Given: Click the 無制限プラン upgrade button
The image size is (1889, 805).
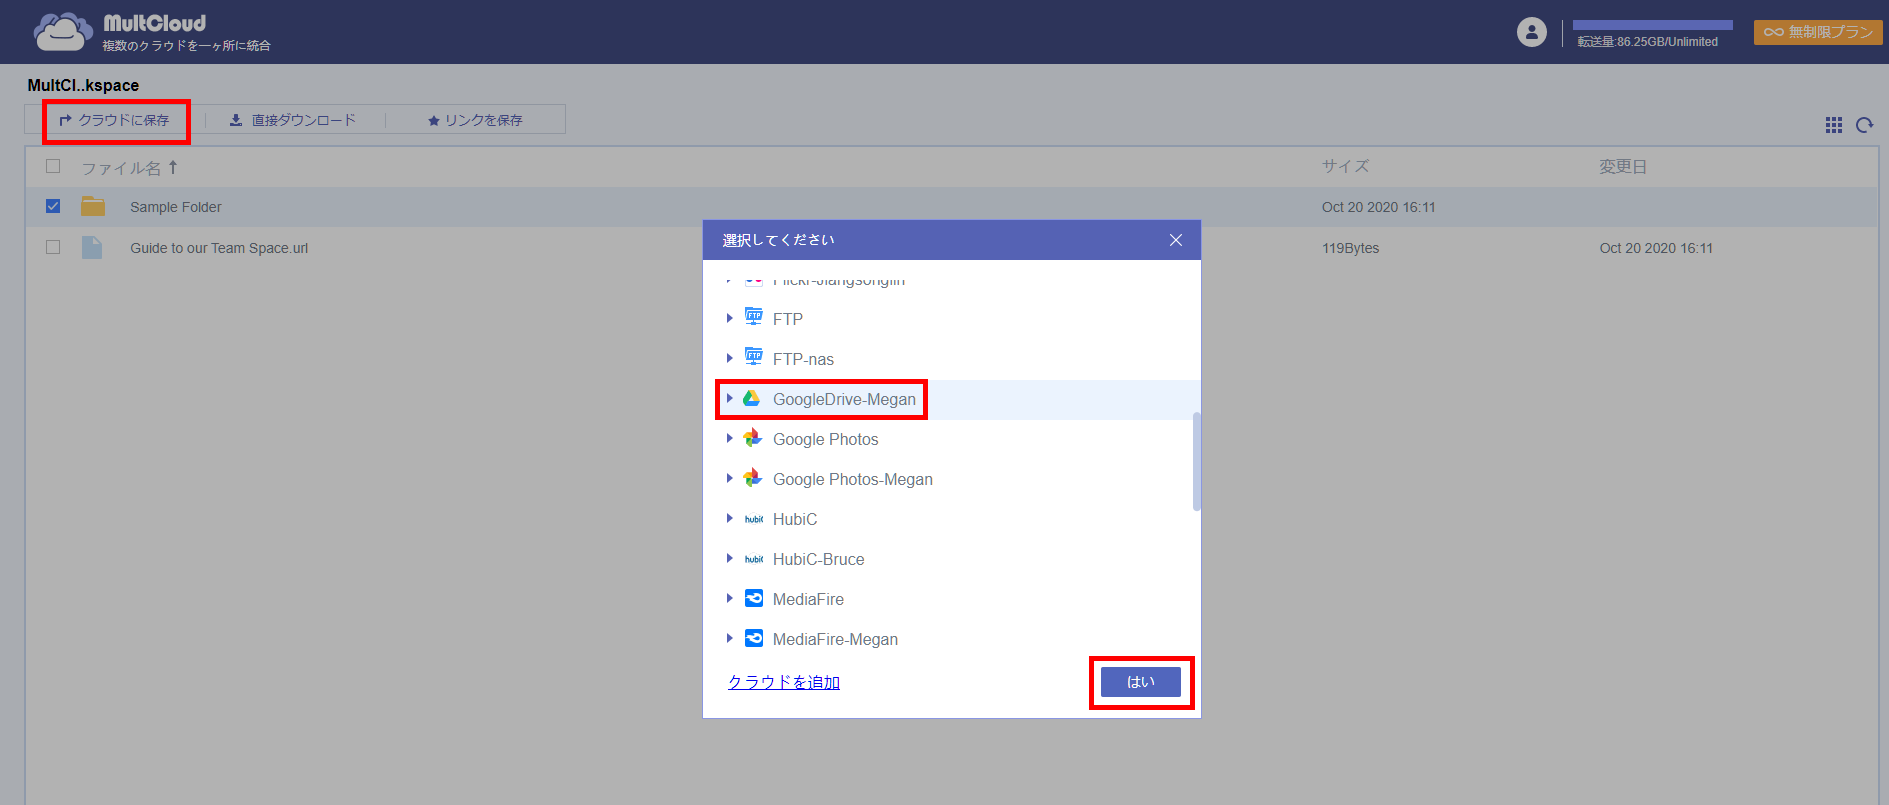Looking at the screenshot, I should [x=1818, y=32].
